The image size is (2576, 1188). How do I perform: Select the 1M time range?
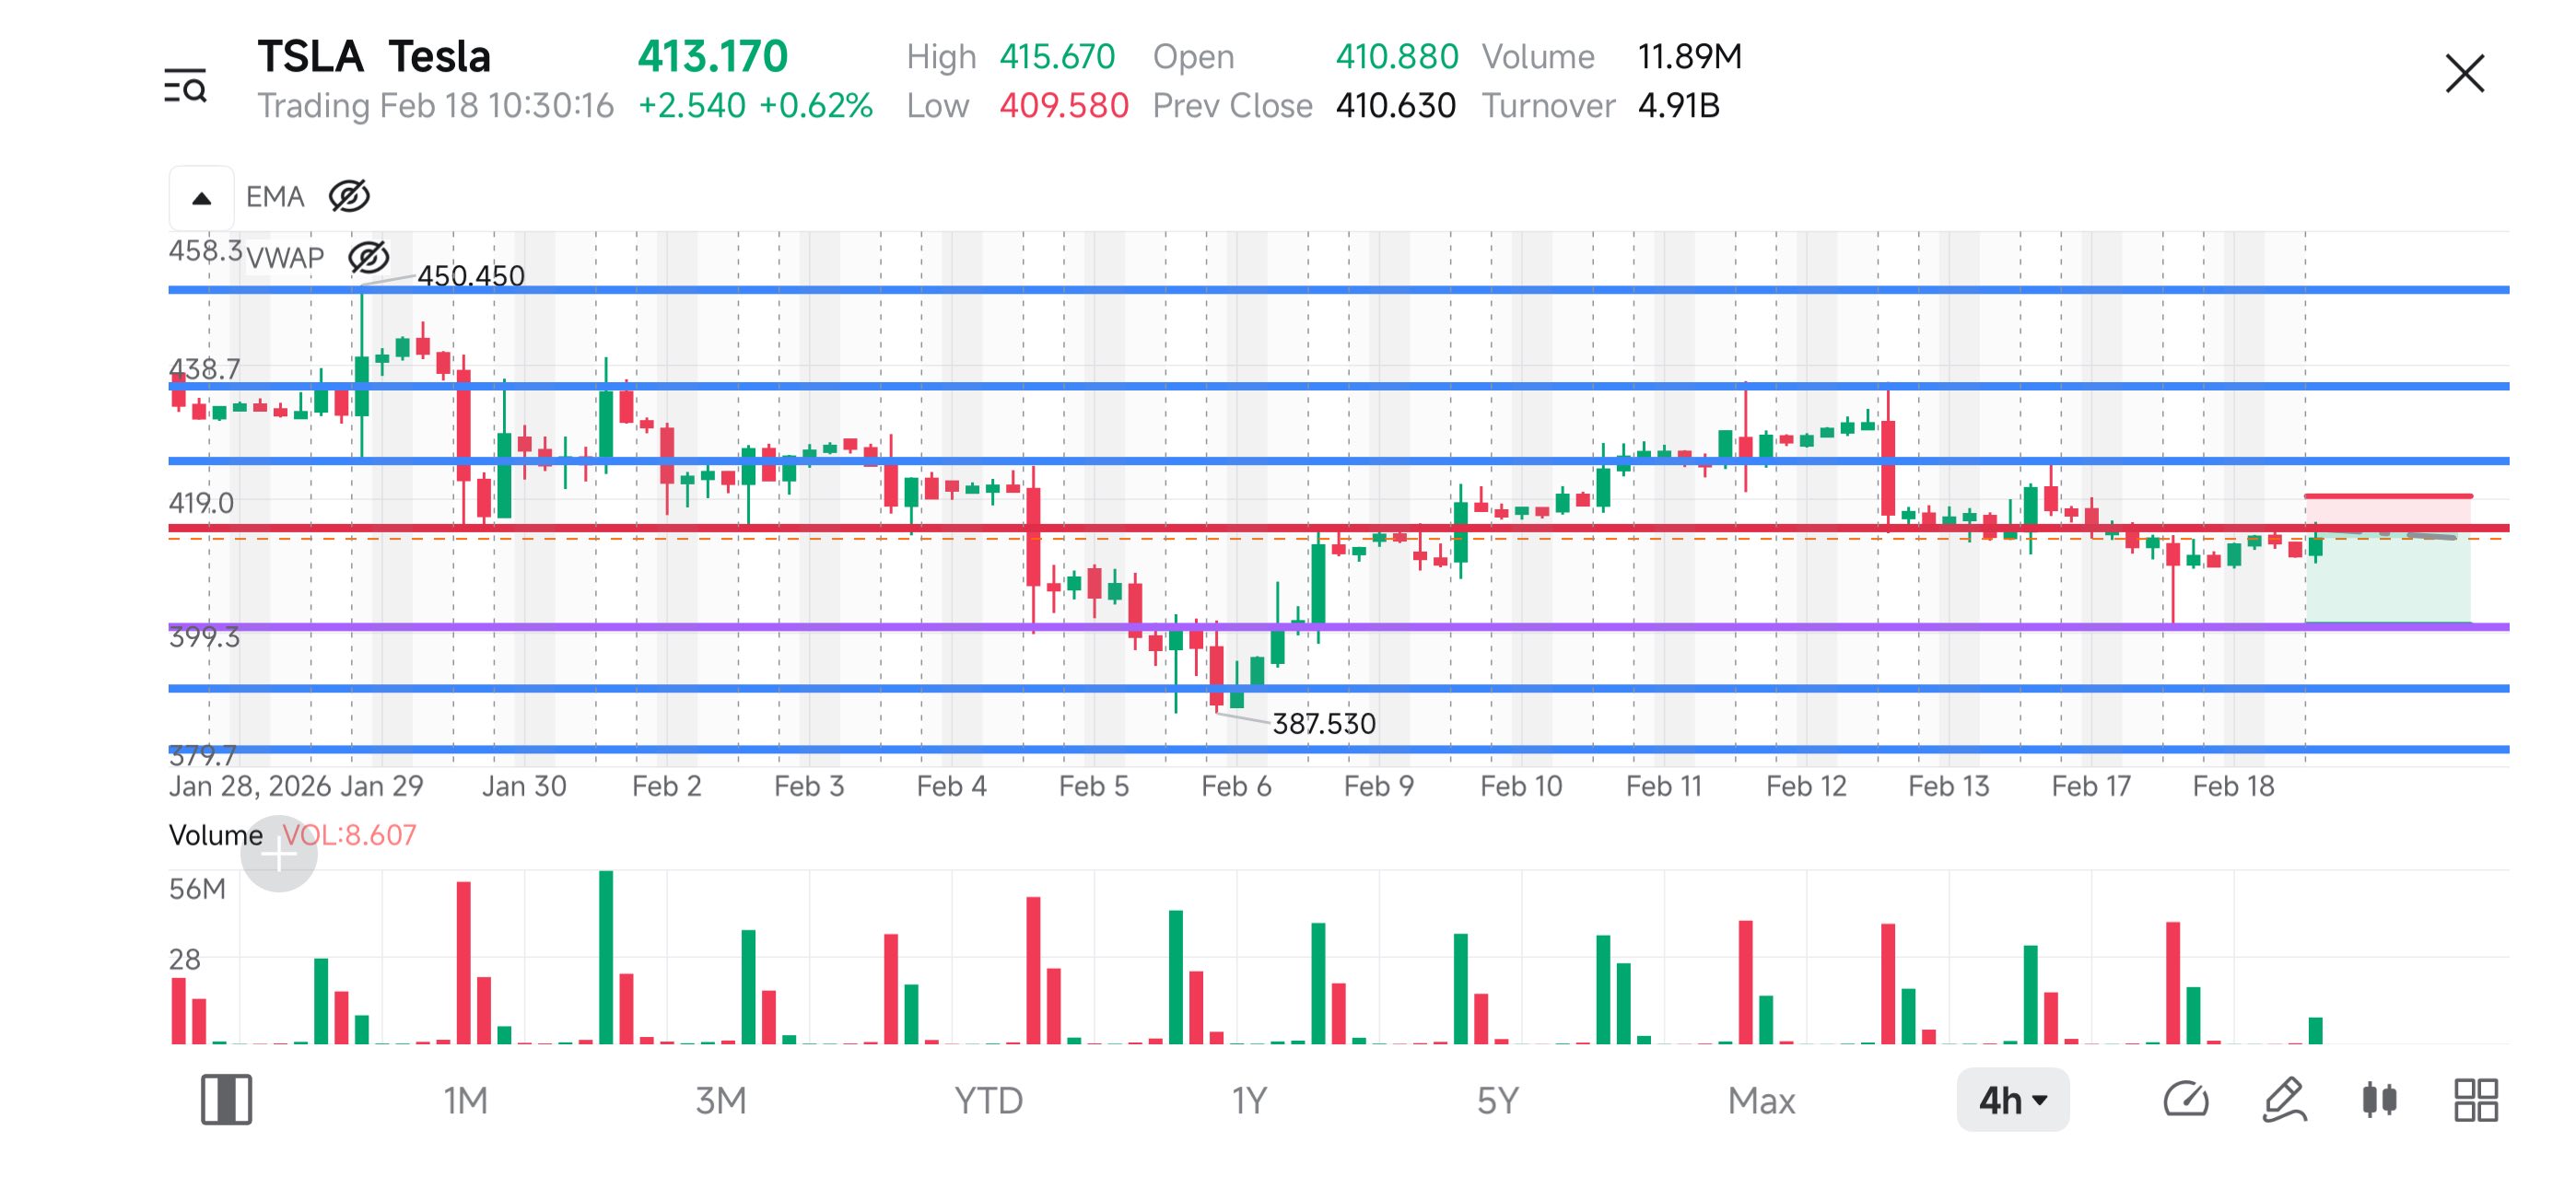pos(465,1101)
